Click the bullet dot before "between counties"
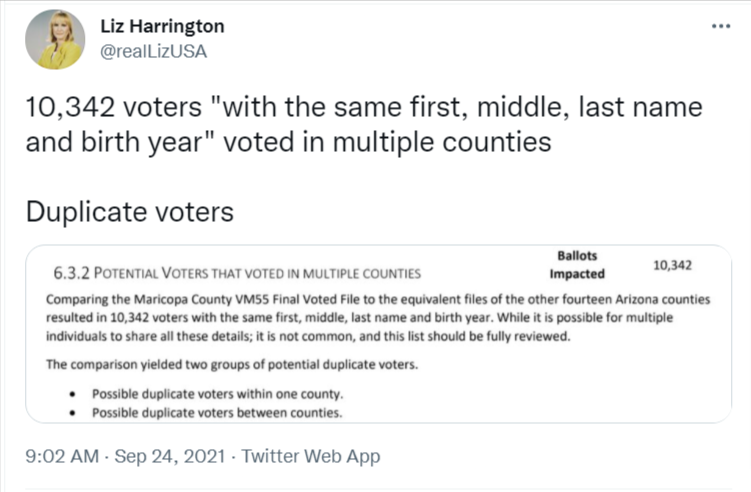Viewport: 751px width, 492px height. [73, 413]
